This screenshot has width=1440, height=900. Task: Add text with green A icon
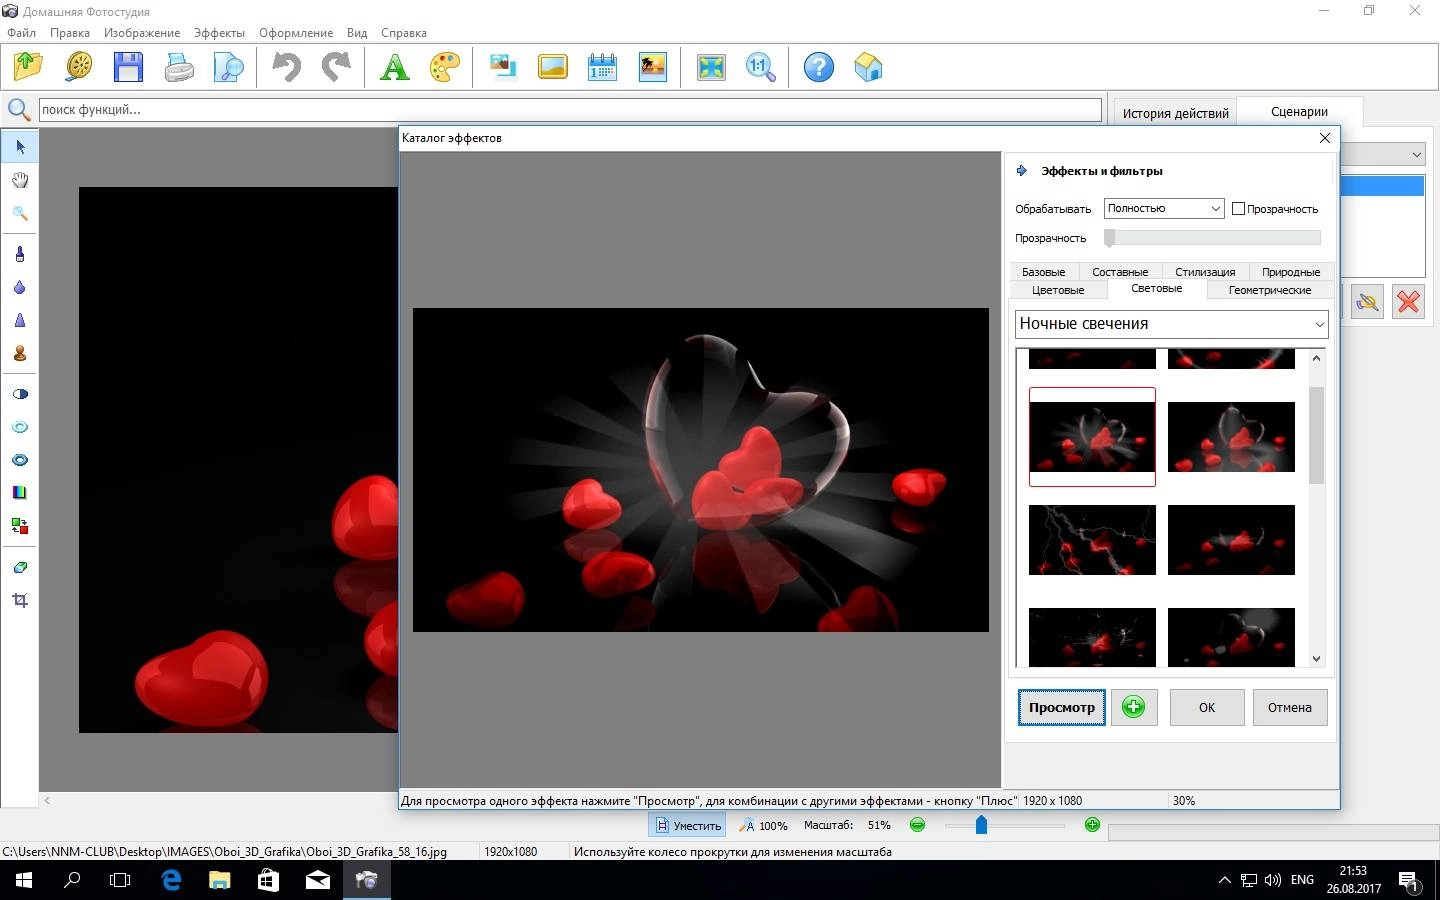point(395,67)
